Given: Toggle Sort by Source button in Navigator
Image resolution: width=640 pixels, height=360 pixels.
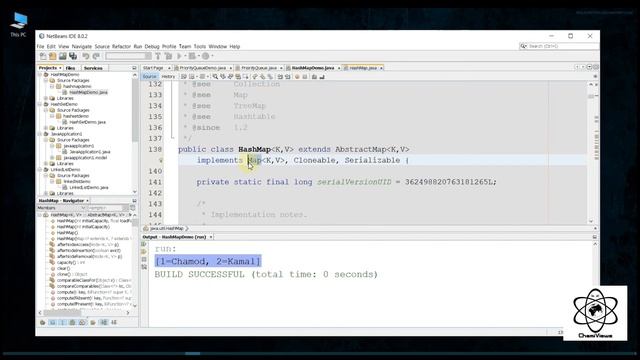Looking at the screenshot, I should tap(114, 322).
